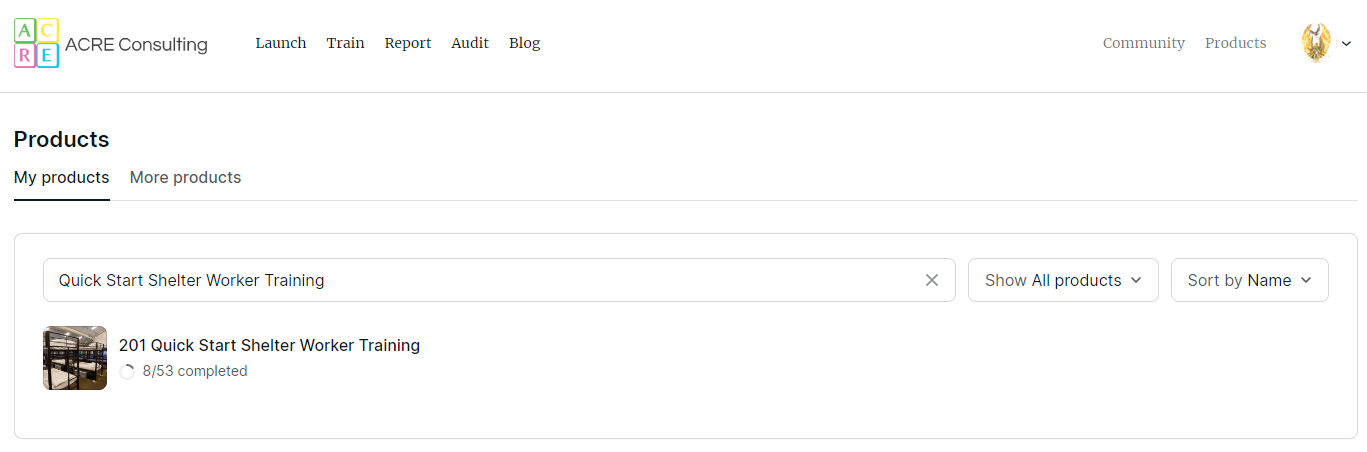This screenshot has width=1367, height=452.
Task: Open 201 Quick Start Shelter Worker Training
Action: [x=269, y=345]
